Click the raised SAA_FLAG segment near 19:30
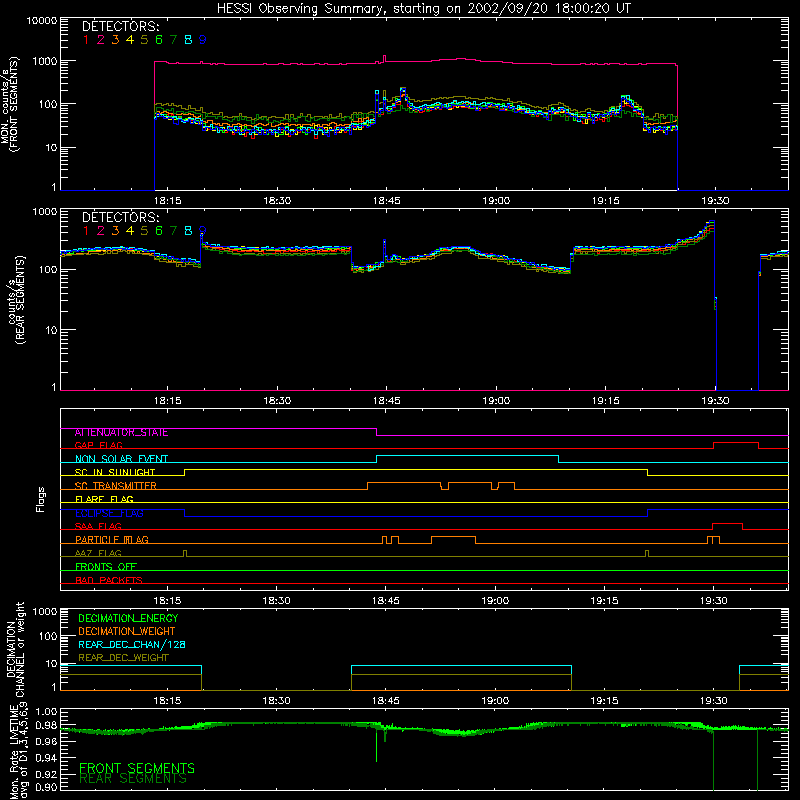This screenshot has width=800, height=800. pos(728,524)
